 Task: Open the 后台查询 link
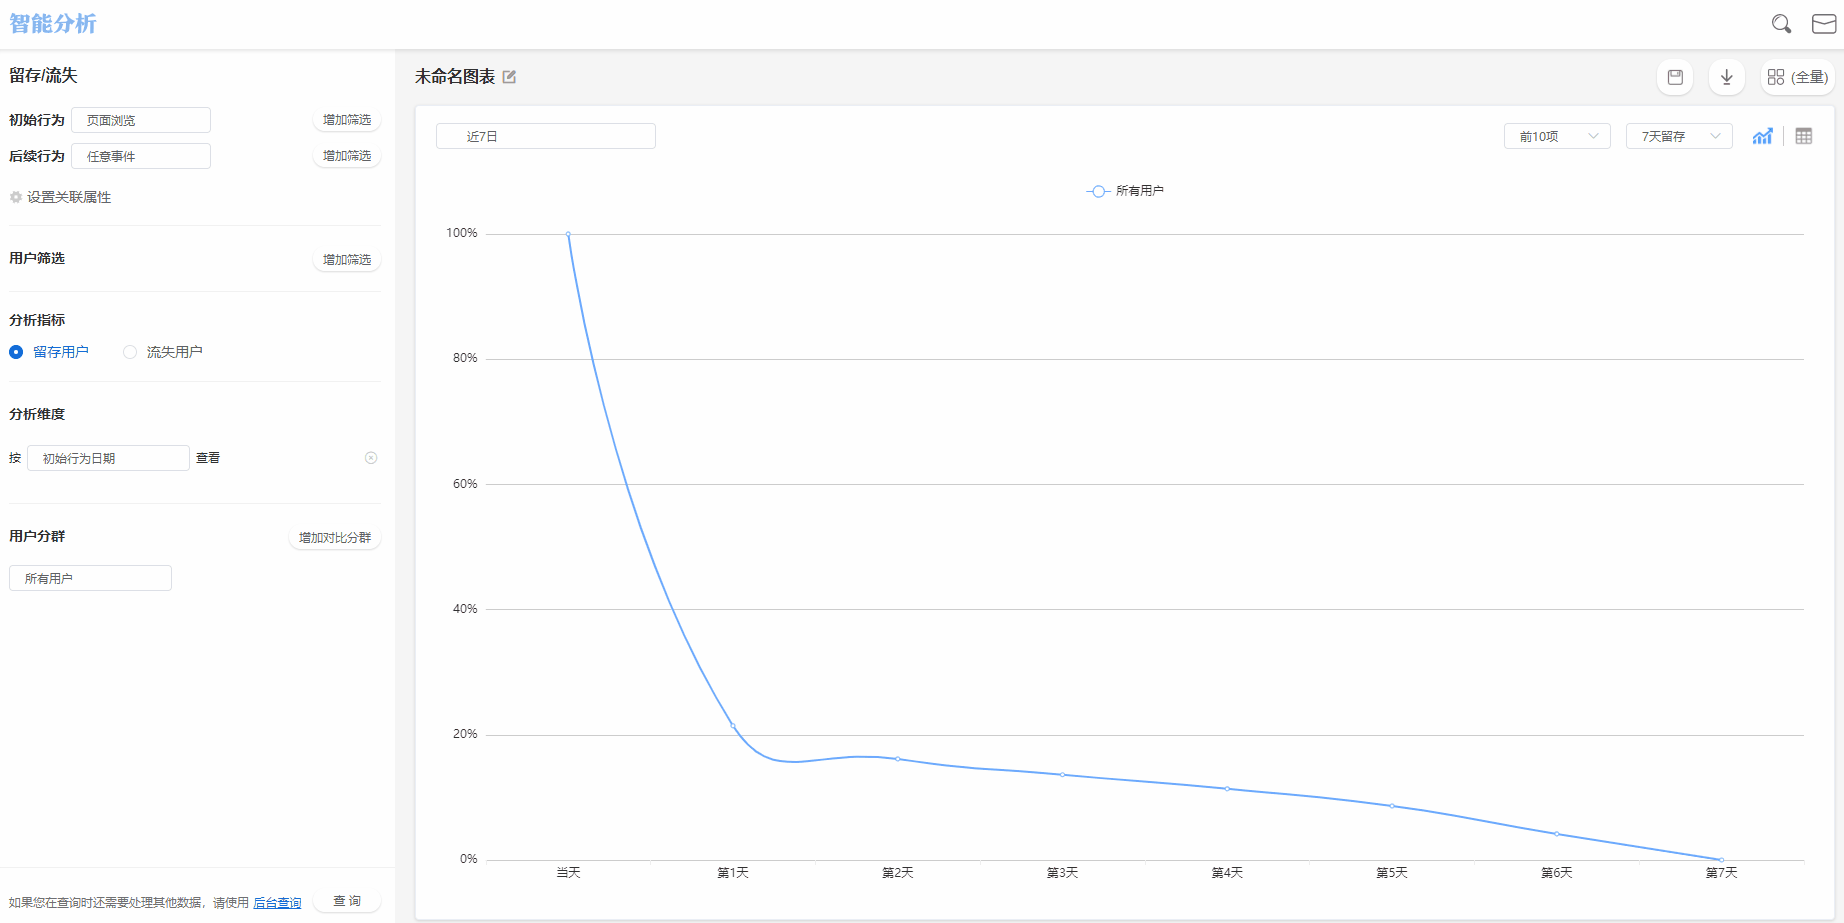277,903
